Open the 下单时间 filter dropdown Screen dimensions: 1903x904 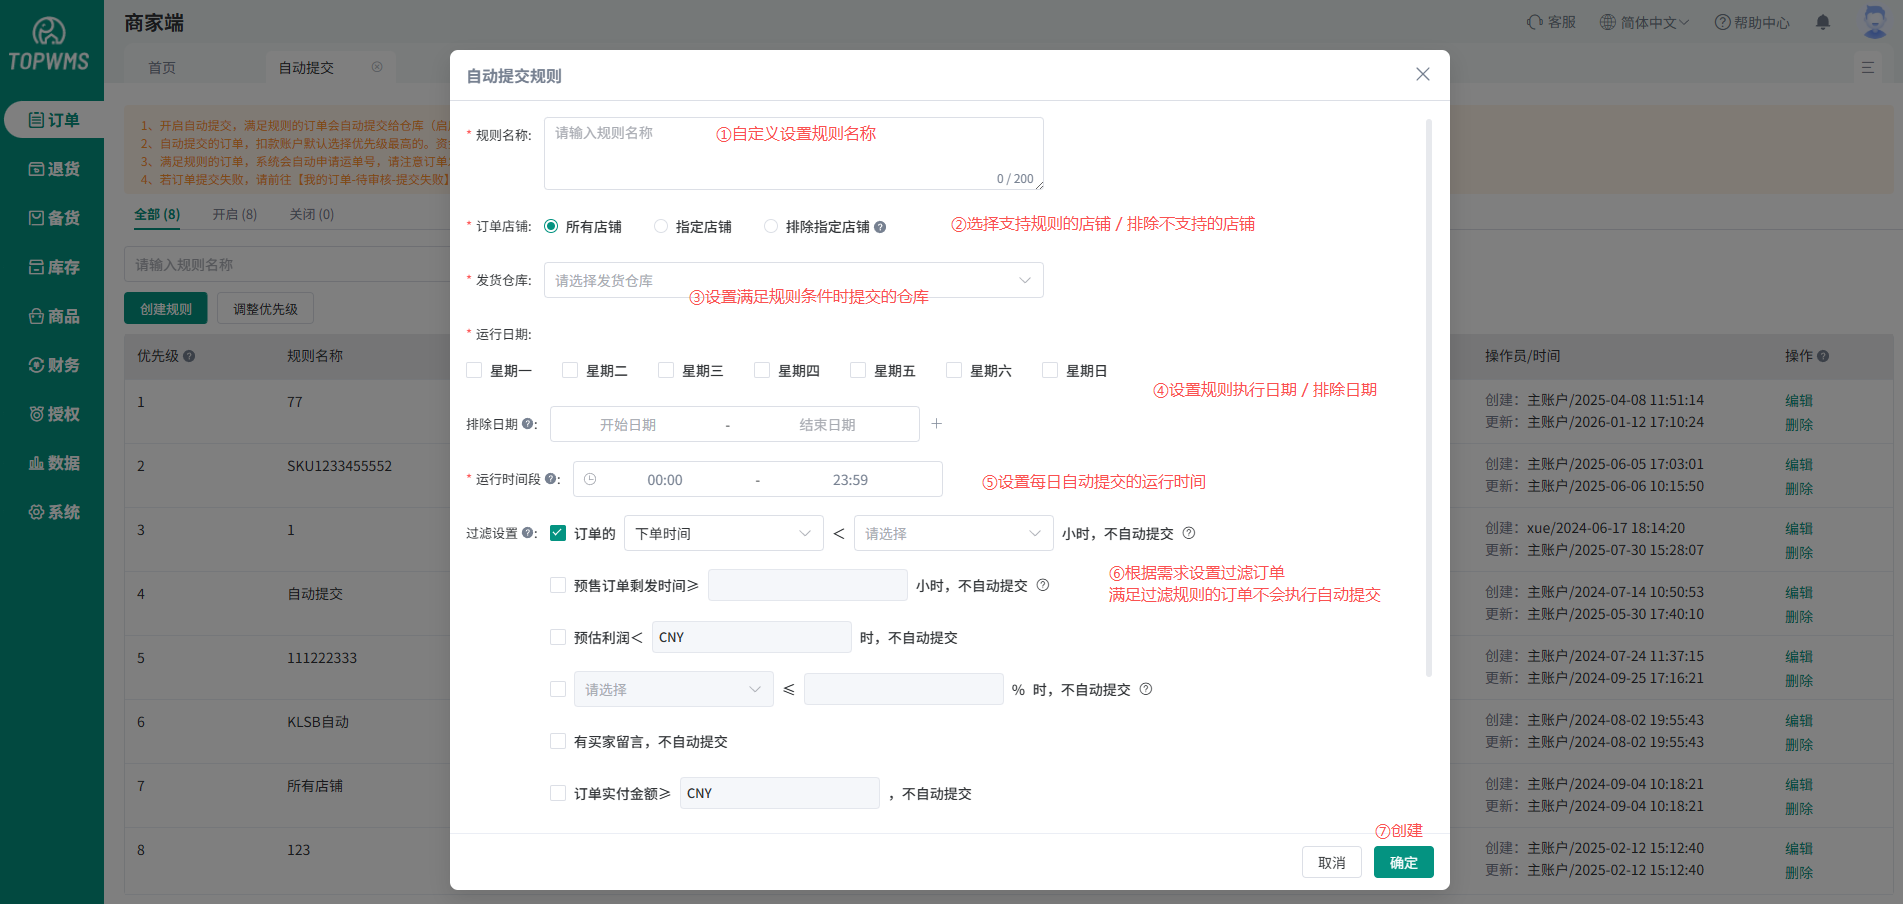pyautogui.click(x=723, y=533)
